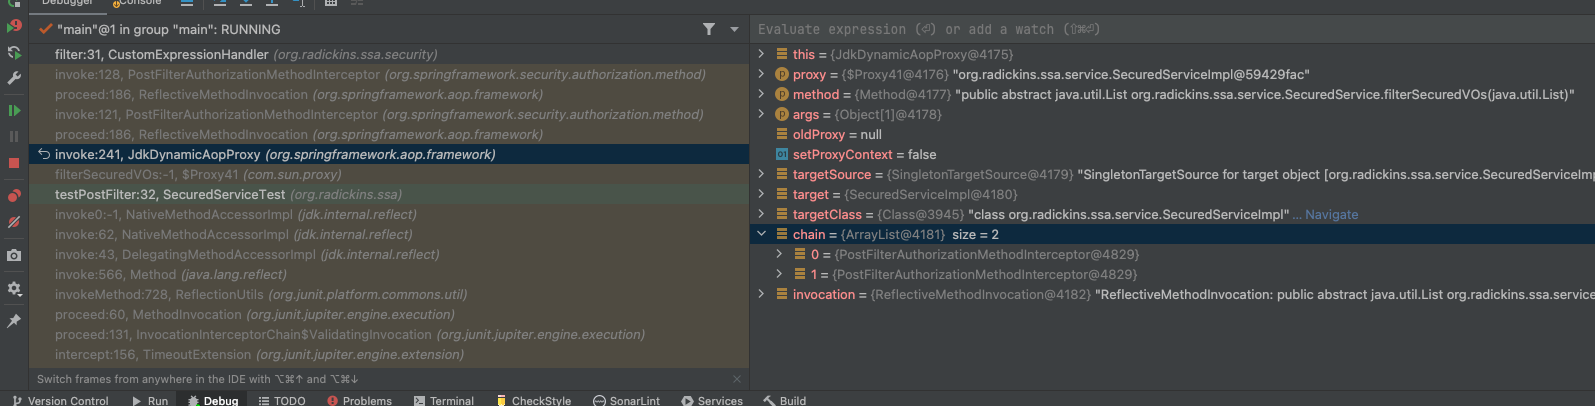Screen dimensions: 1595x406
Task: Select frame filterSecuredVOs:-1, $Proxy41
Action: [389, 174]
